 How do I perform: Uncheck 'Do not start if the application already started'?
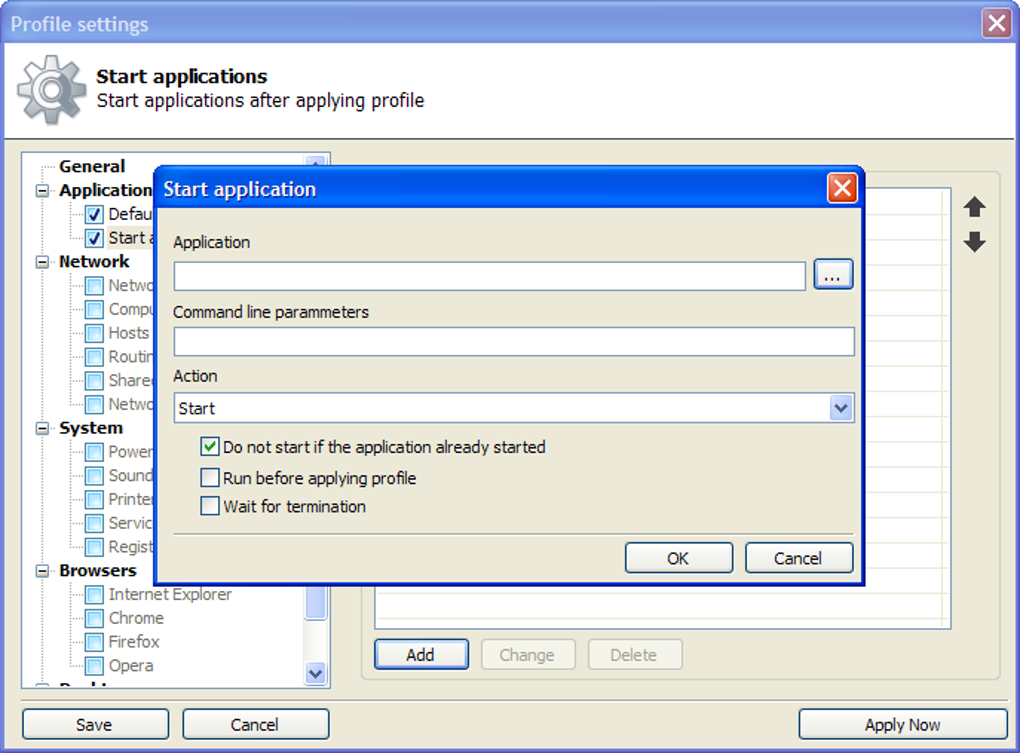point(210,447)
